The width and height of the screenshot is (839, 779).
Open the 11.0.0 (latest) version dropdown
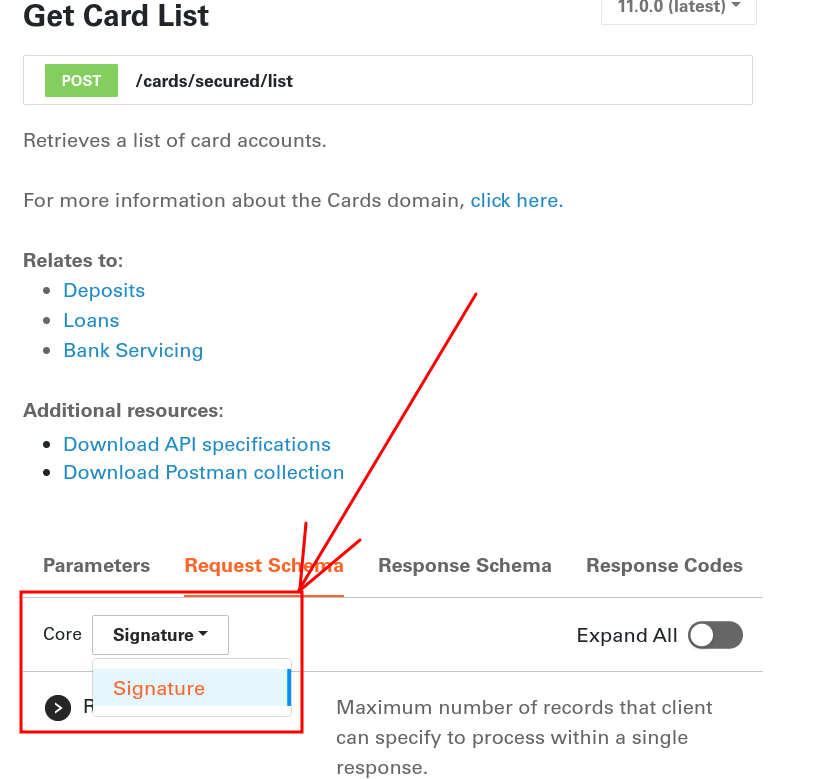(x=678, y=8)
